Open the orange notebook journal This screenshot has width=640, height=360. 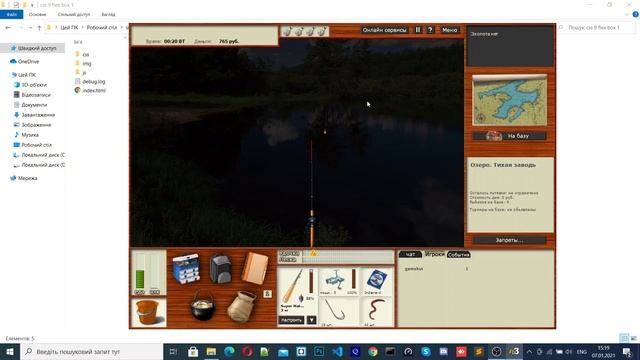pos(255,268)
